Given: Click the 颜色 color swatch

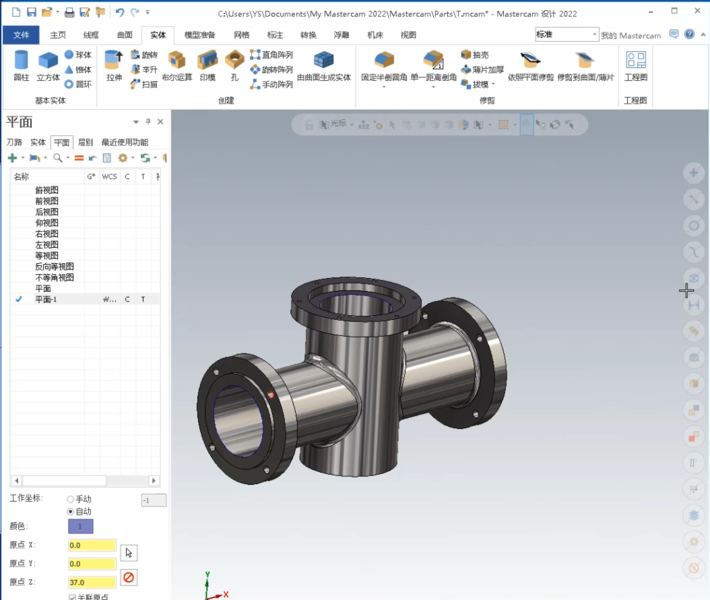Looking at the screenshot, I should click(x=81, y=526).
